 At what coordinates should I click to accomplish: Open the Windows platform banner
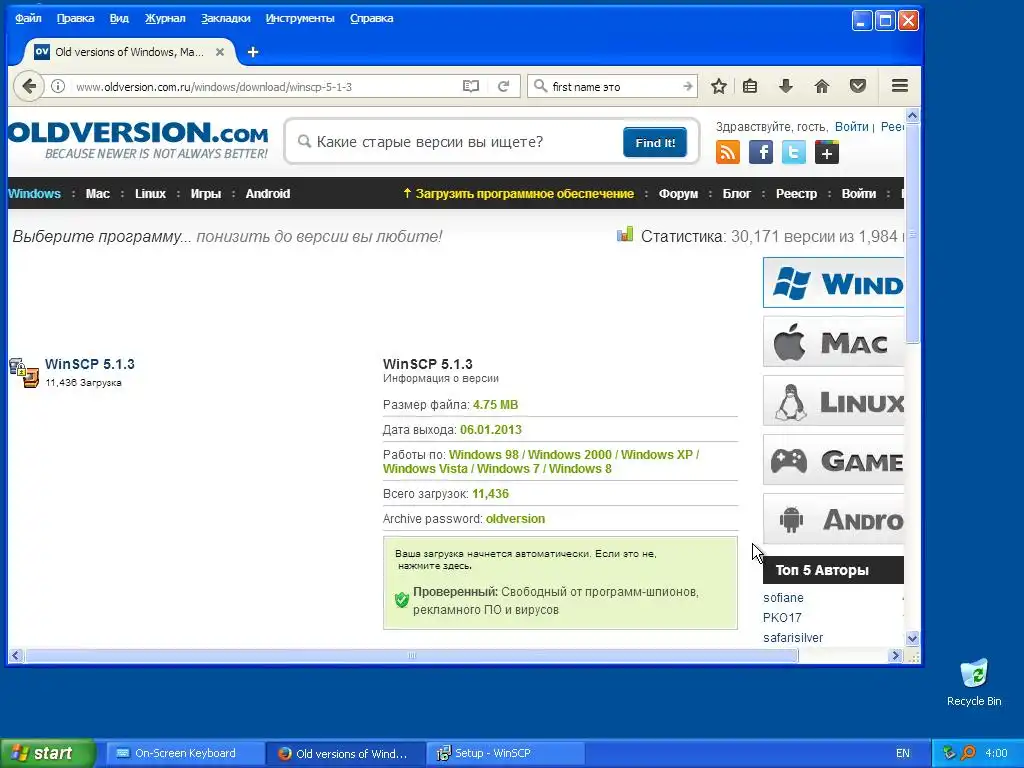coord(833,283)
